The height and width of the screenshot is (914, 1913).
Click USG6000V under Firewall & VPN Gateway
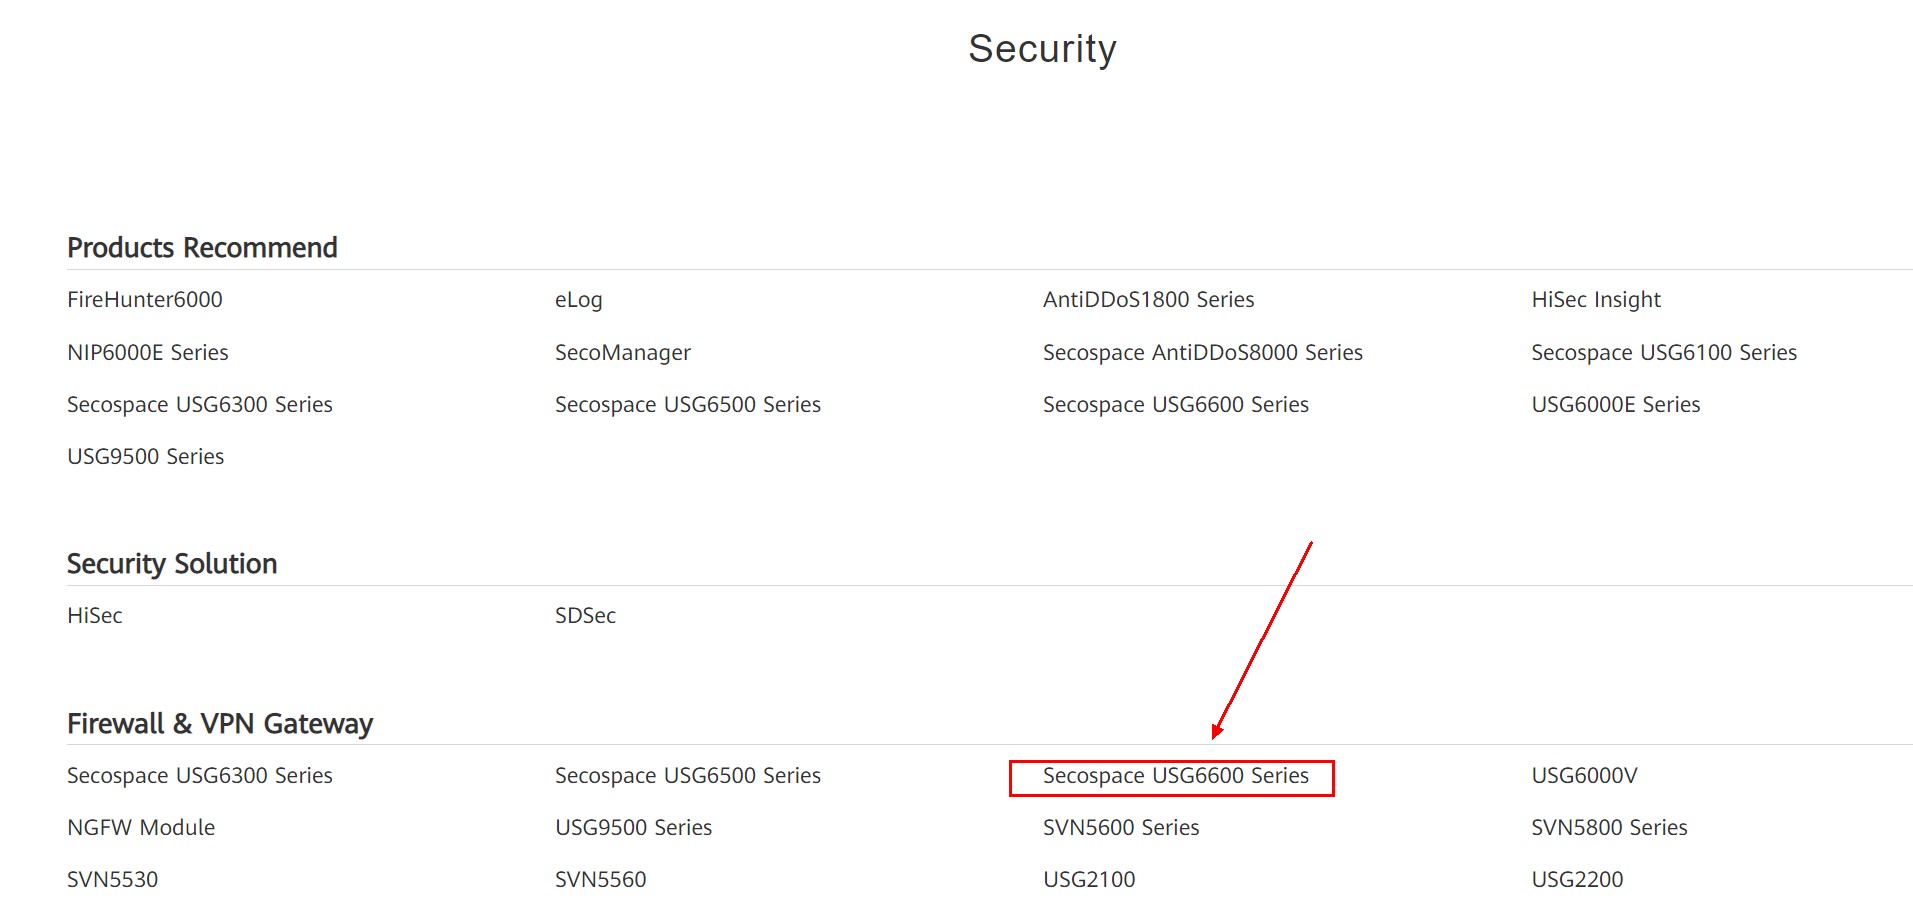[x=1583, y=775]
